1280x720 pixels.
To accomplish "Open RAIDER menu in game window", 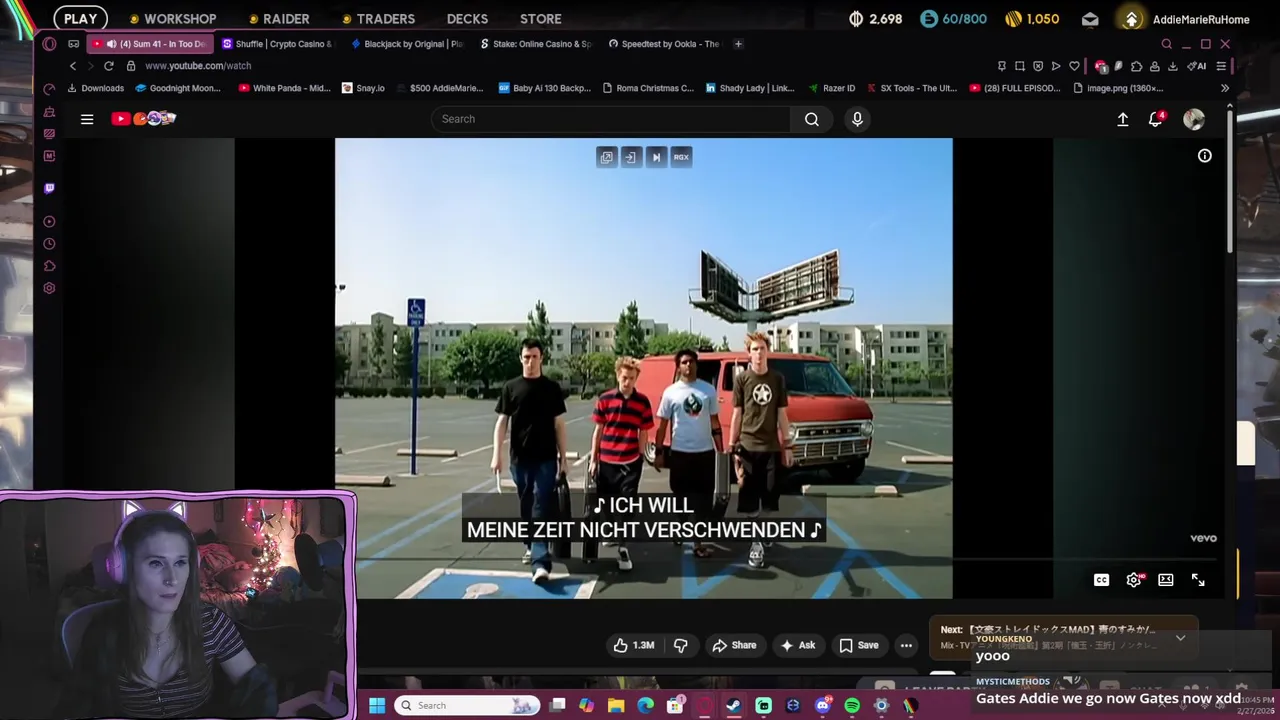I will click(279, 19).
